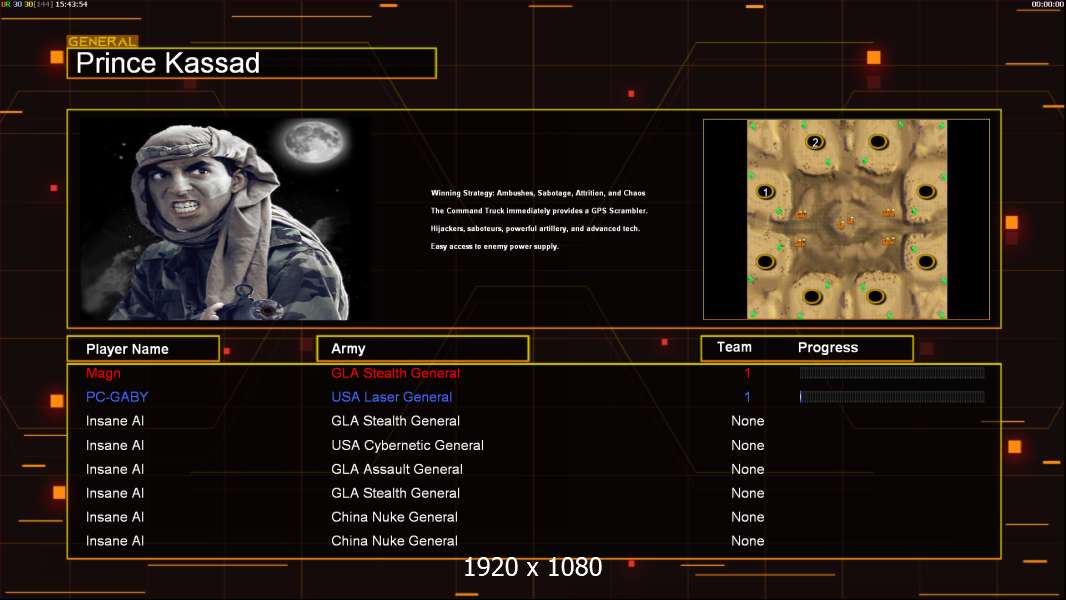Screen dimensions: 1066x600
Task: Select player Magn in the list
Action: [x=103, y=373]
